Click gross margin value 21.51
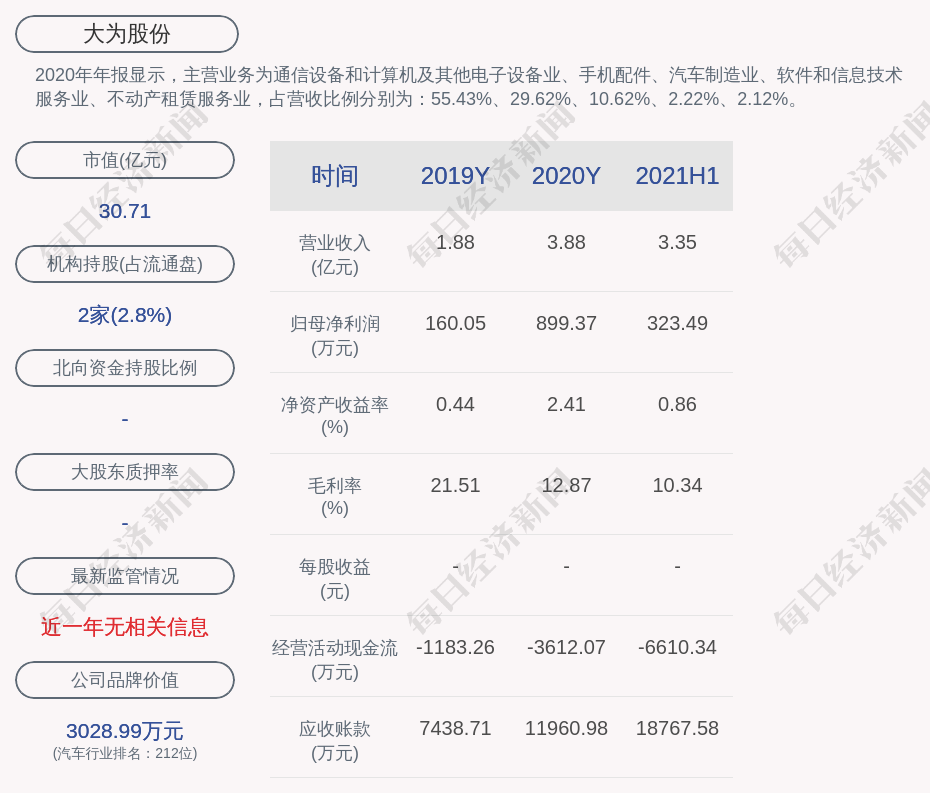 [x=455, y=485]
